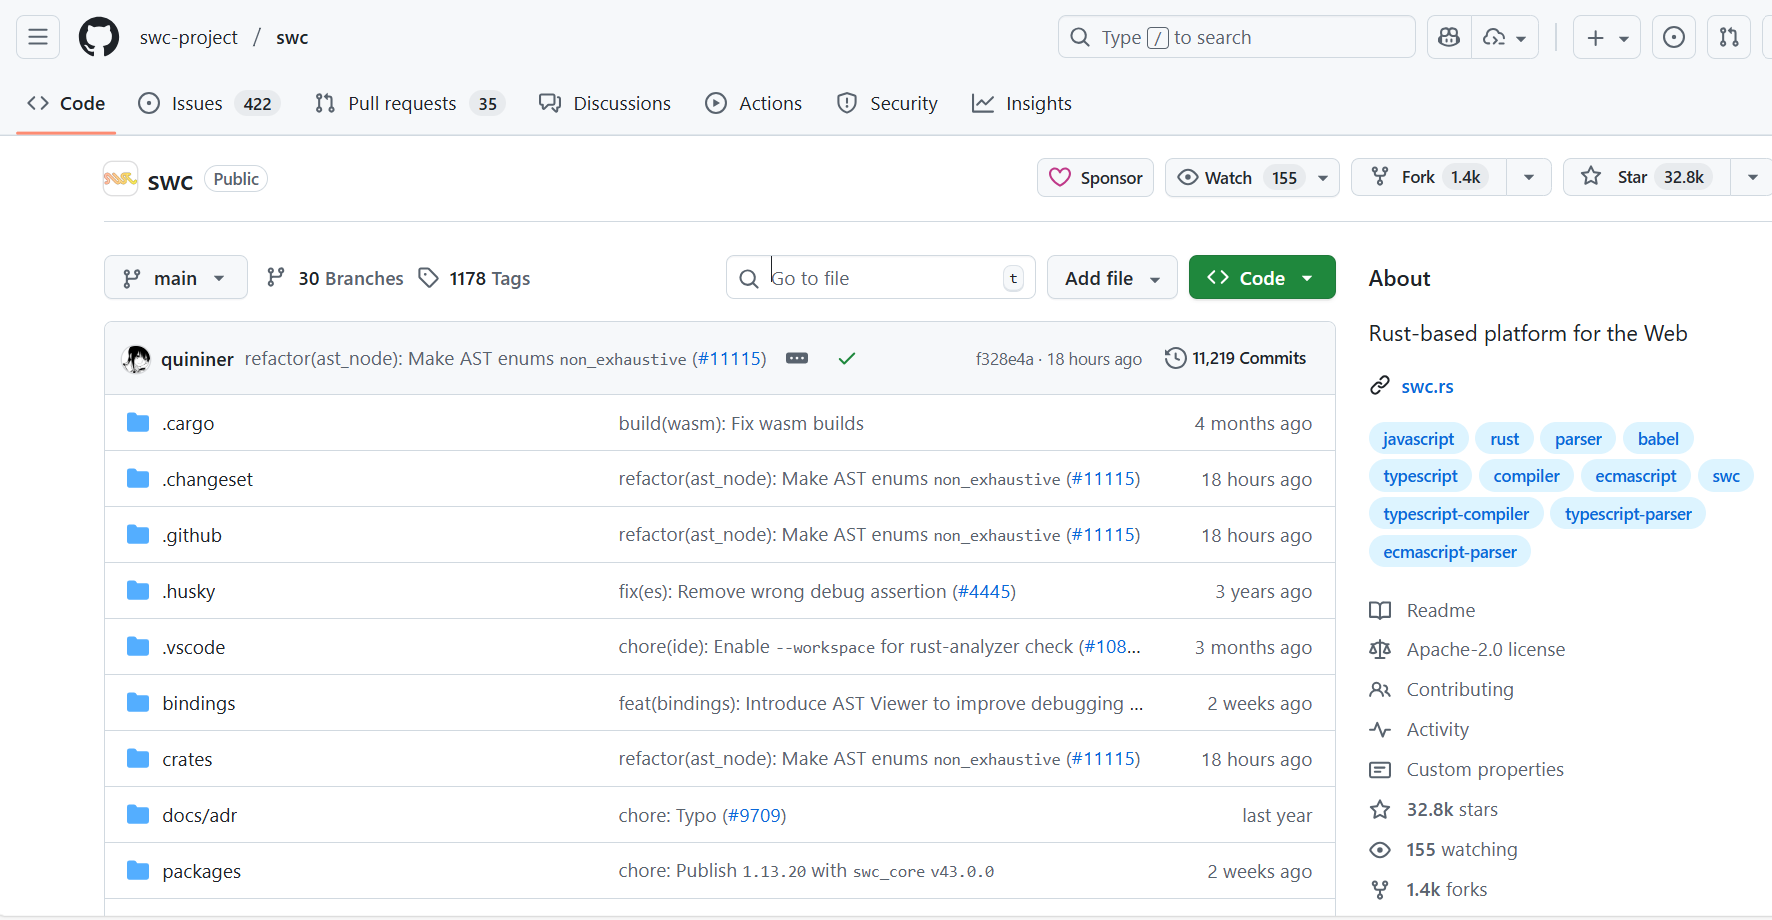Open pull requests icon in header
The width and height of the screenshot is (1772, 920).
click(1729, 37)
